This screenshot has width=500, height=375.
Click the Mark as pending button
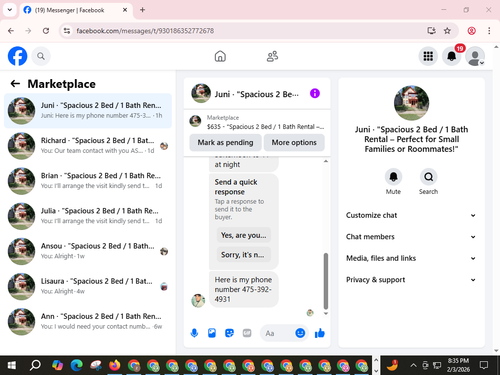pyautogui.click(x=225, y=142)
